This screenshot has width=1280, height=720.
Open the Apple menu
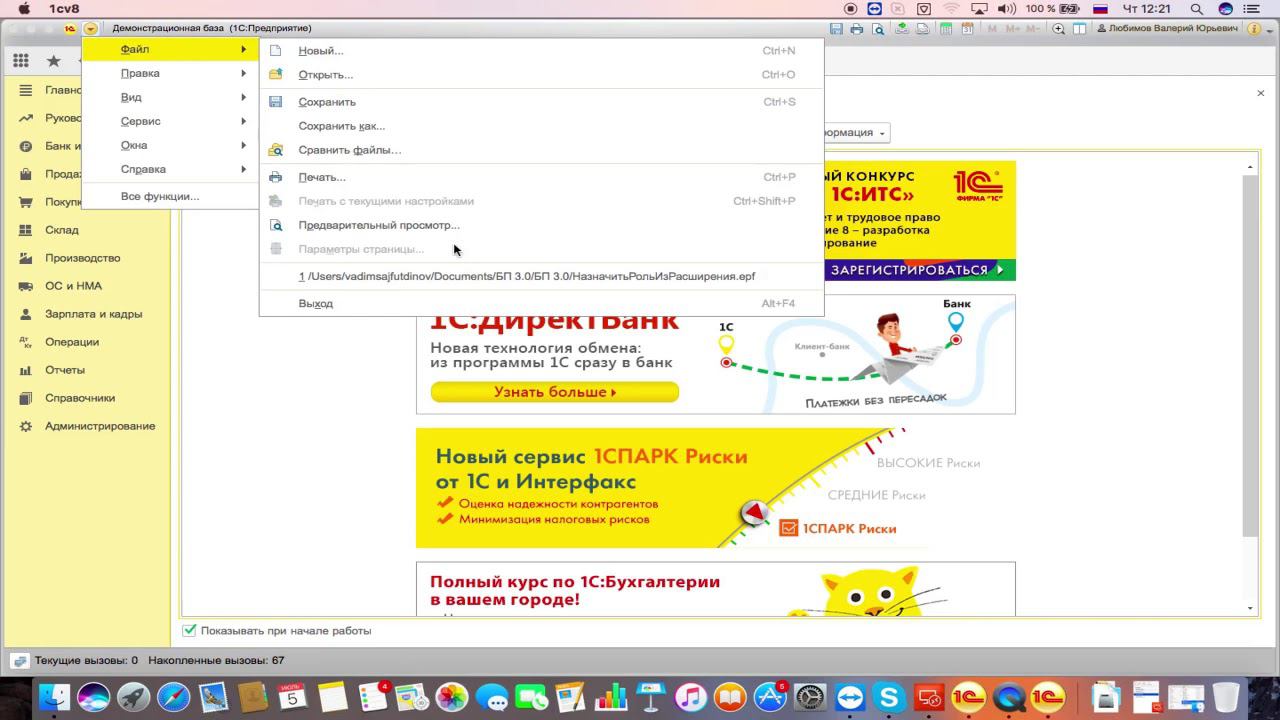(x=24, y=9)
